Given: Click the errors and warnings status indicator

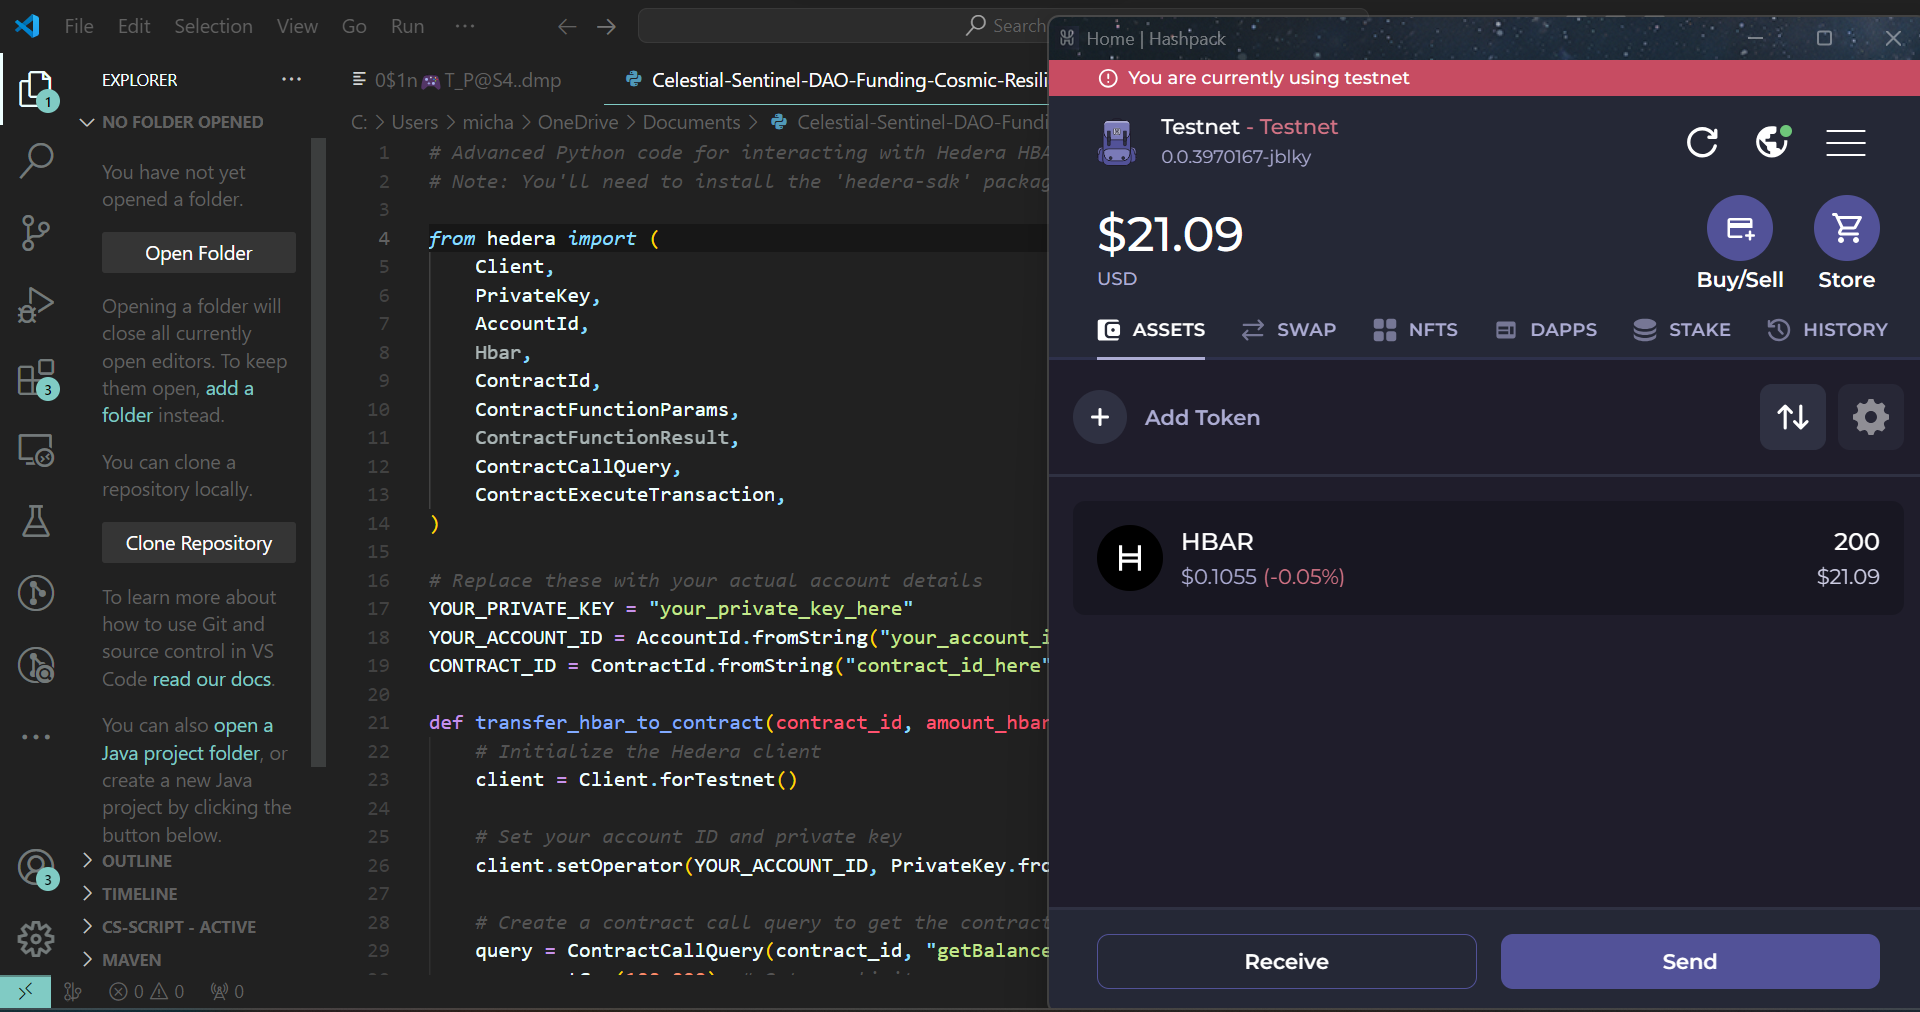Looking at the screenshot, I should pyautogui.click(x=147, y=991).
